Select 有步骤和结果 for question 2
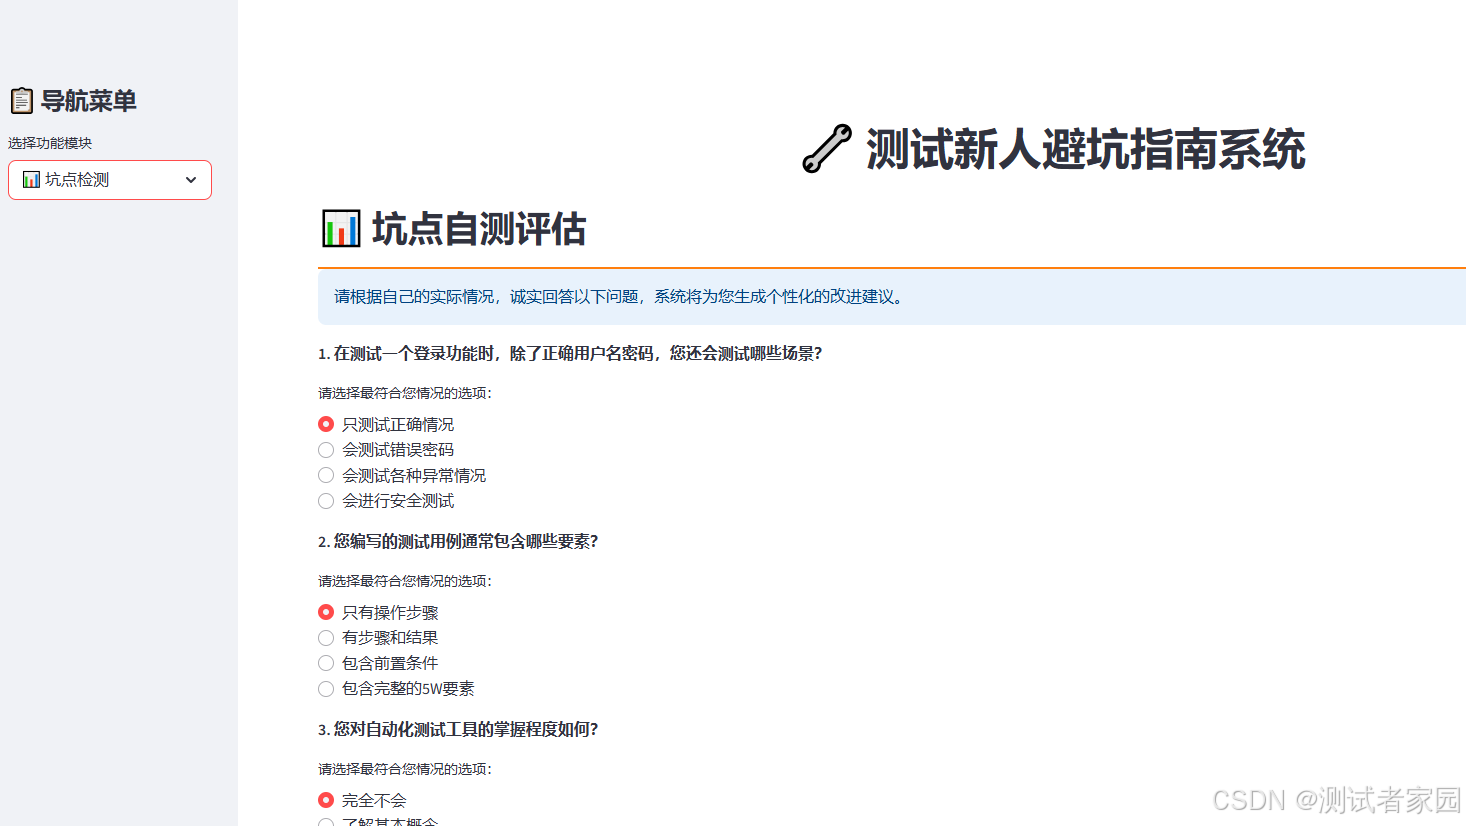Image resolution: width=1466 pixels, height=826 pixels. (325, 637)
